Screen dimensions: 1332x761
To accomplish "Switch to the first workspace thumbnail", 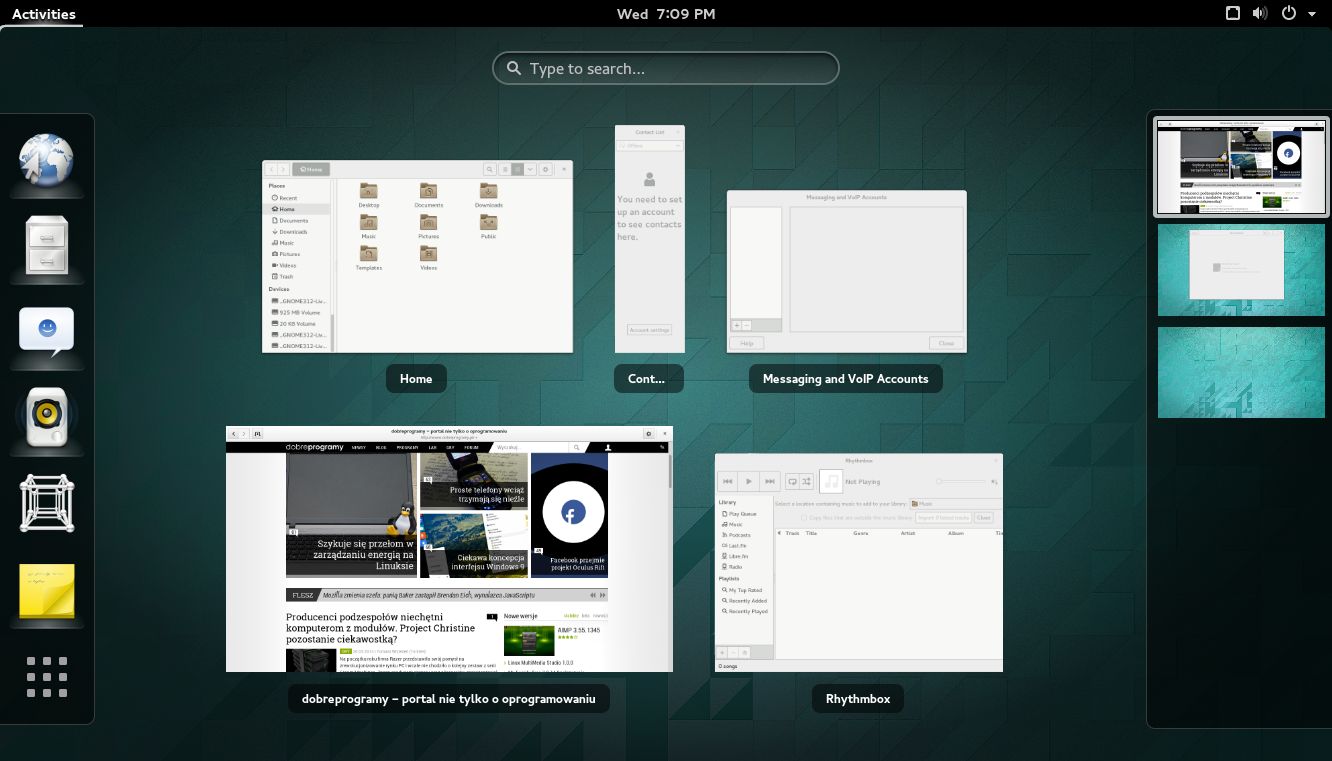I will [1240, 167].
